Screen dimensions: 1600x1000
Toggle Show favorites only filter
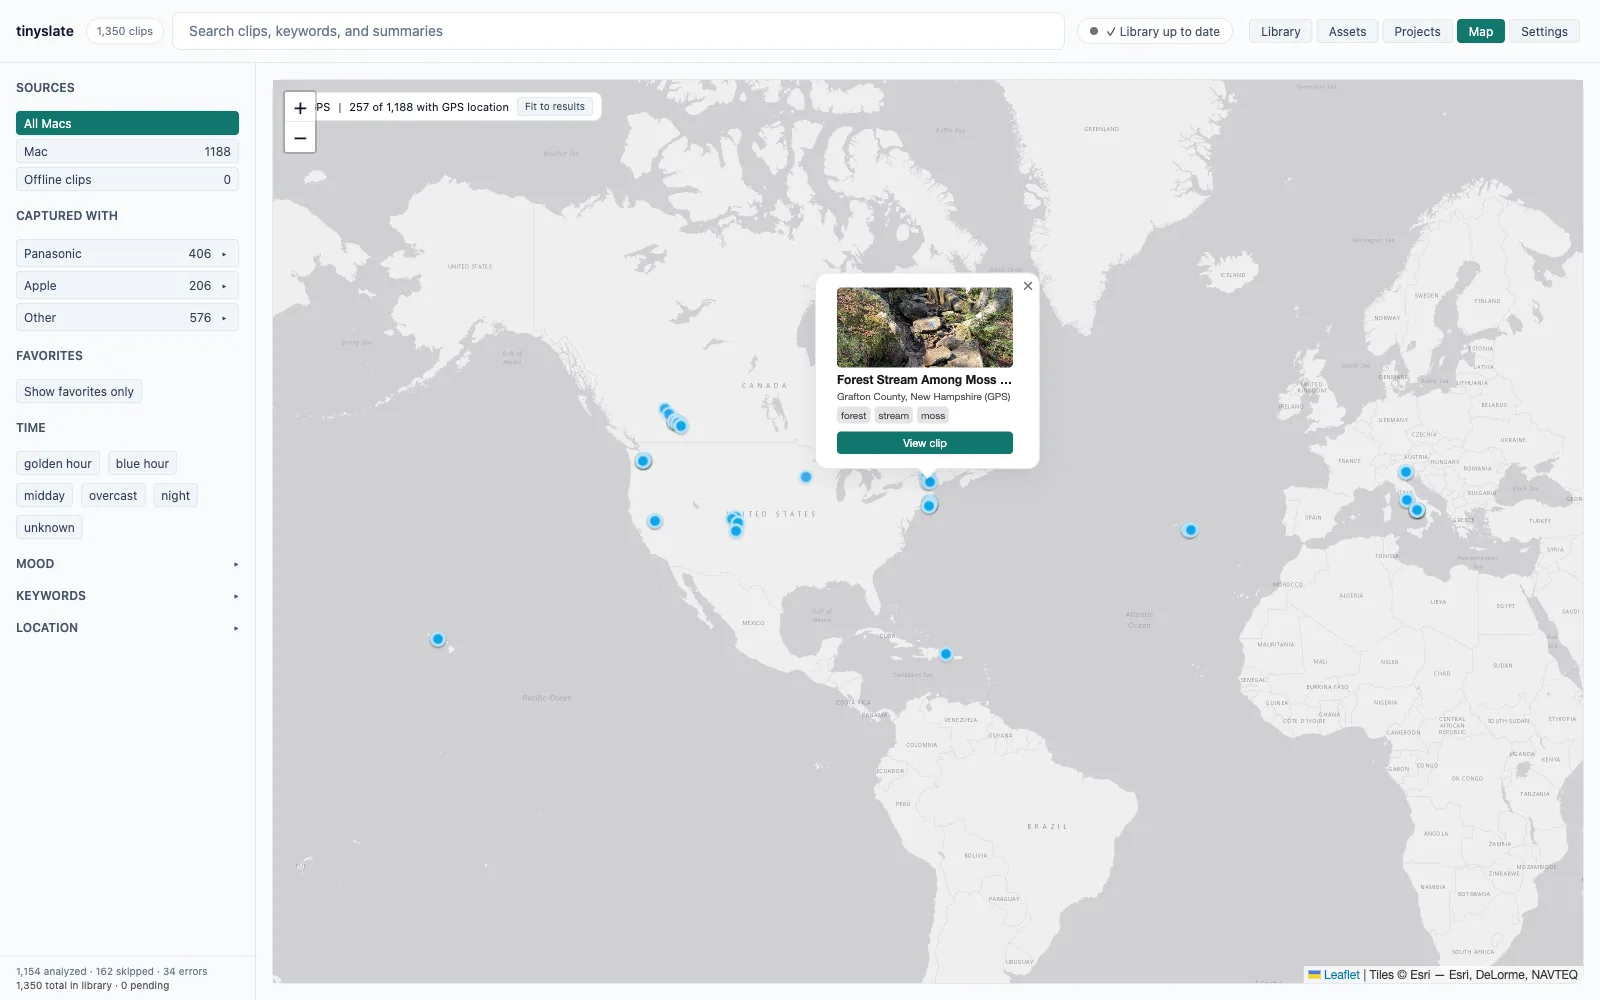coord(79,392)
